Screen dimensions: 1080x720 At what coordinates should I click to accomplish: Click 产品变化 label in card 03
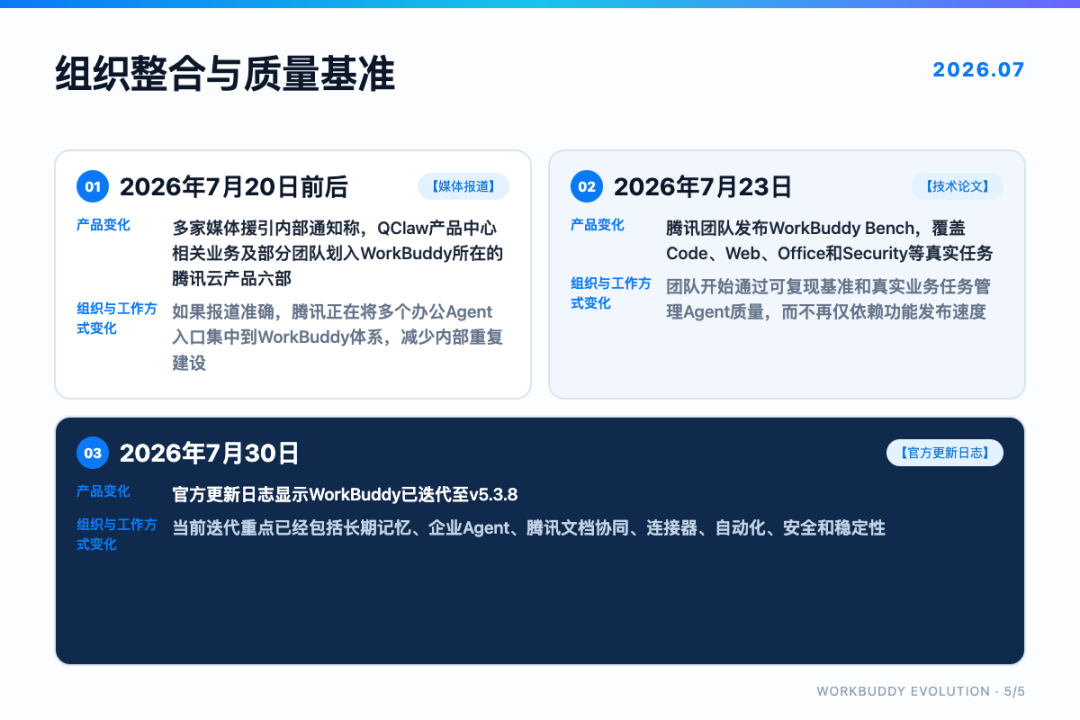coord(103,491)
